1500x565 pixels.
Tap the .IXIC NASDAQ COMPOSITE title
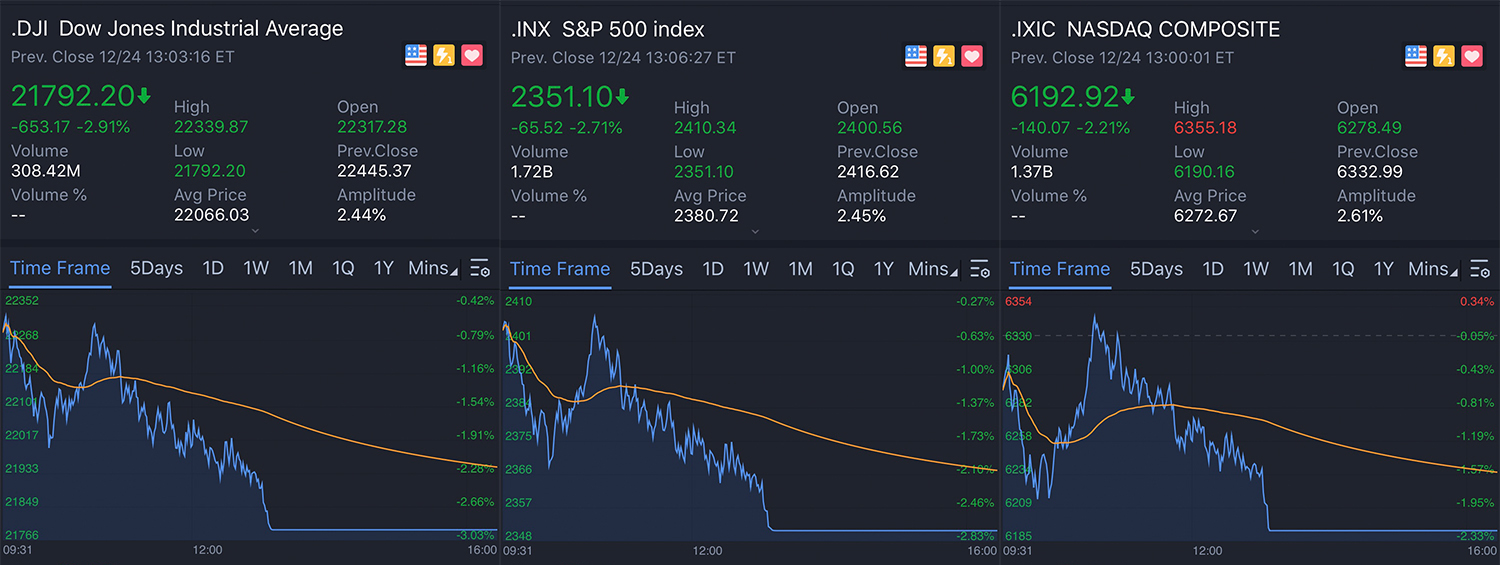point(1145,29)
